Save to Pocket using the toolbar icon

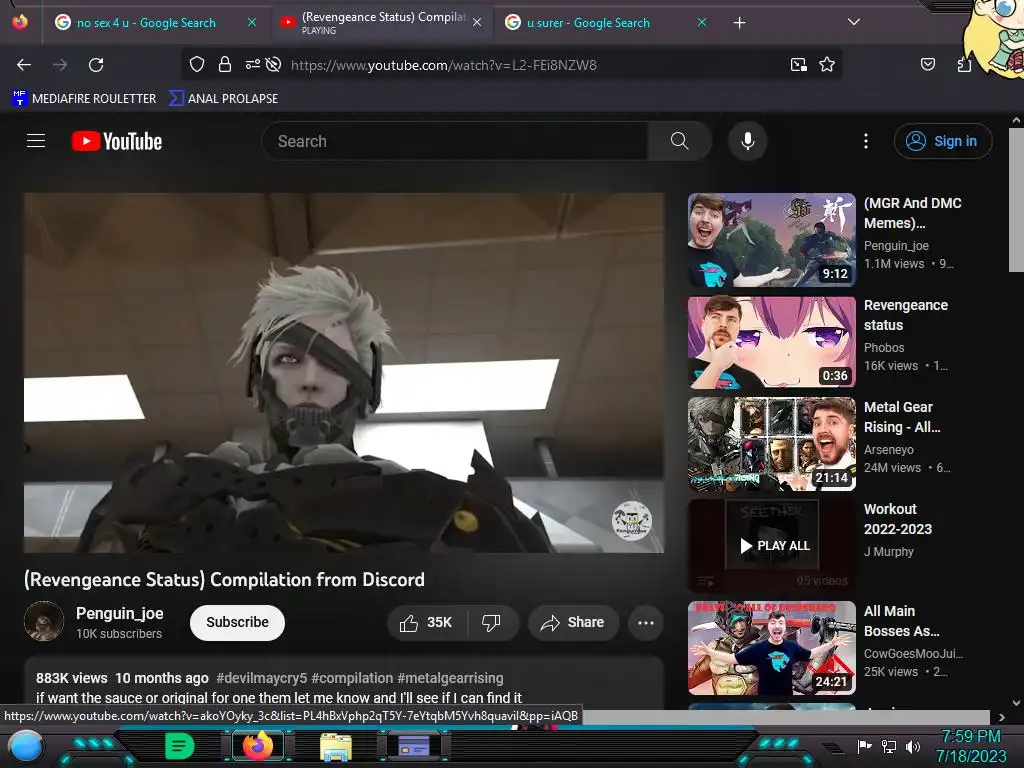pos(927,64)
